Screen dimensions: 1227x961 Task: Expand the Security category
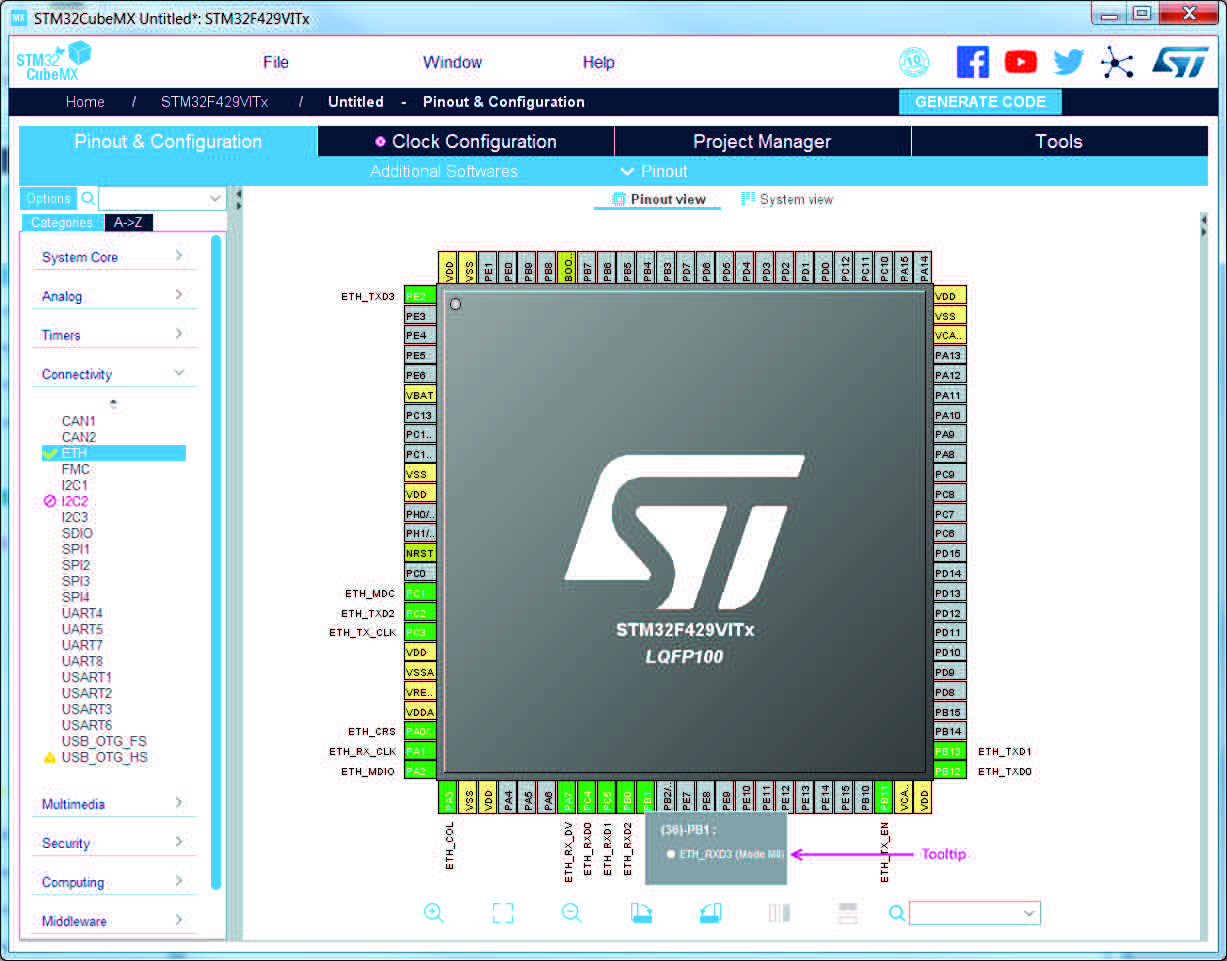point(112,843)
